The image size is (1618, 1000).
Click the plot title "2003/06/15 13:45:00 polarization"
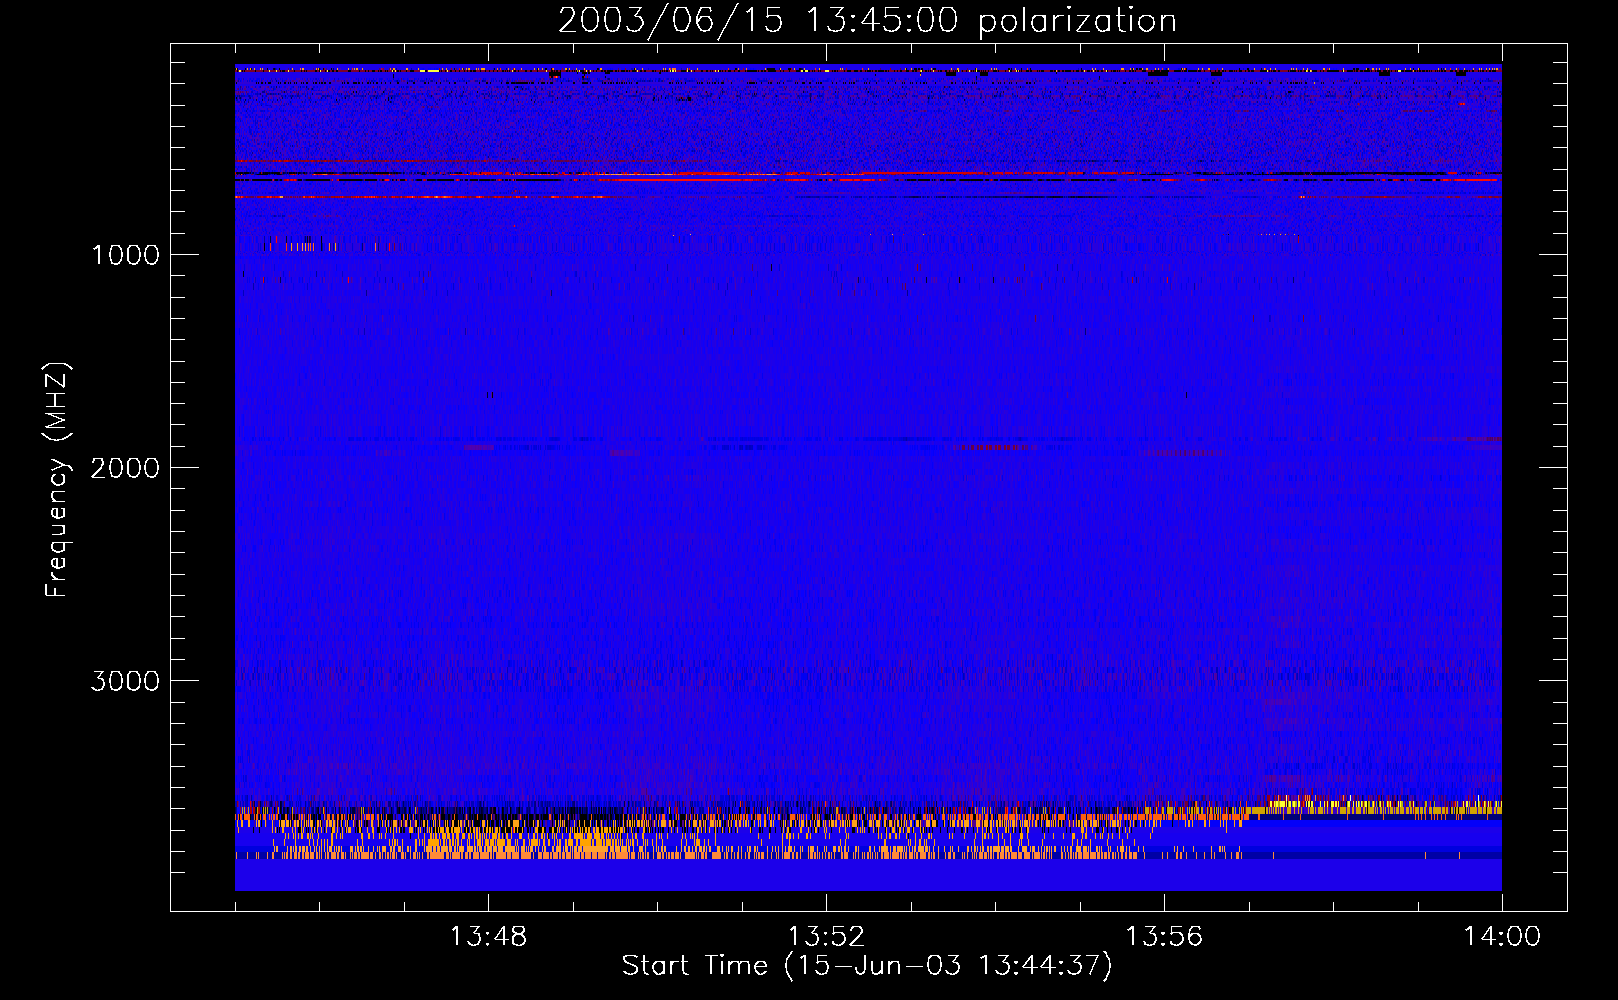coord(867,21)
